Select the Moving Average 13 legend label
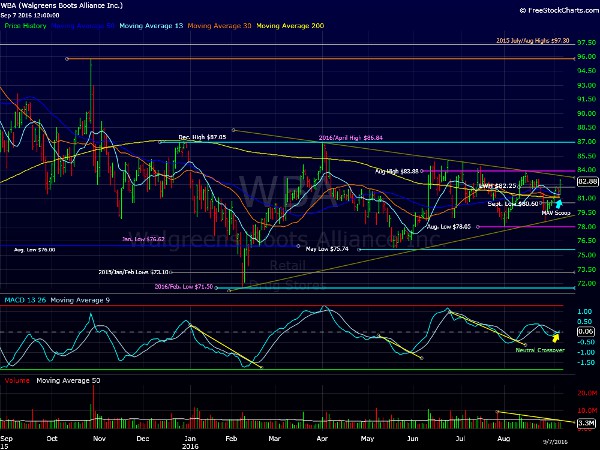The image size is (600, 450). [151, 26]
